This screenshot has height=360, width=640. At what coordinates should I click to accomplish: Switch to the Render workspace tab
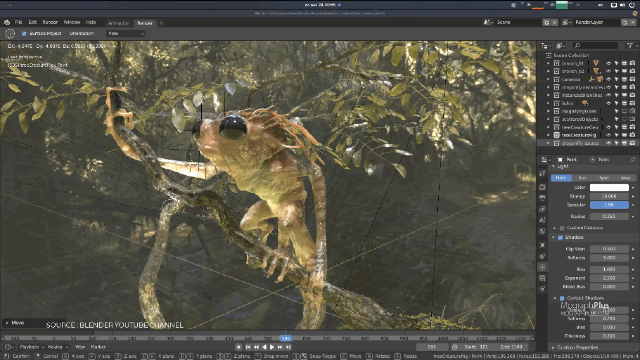coord(145,23)
